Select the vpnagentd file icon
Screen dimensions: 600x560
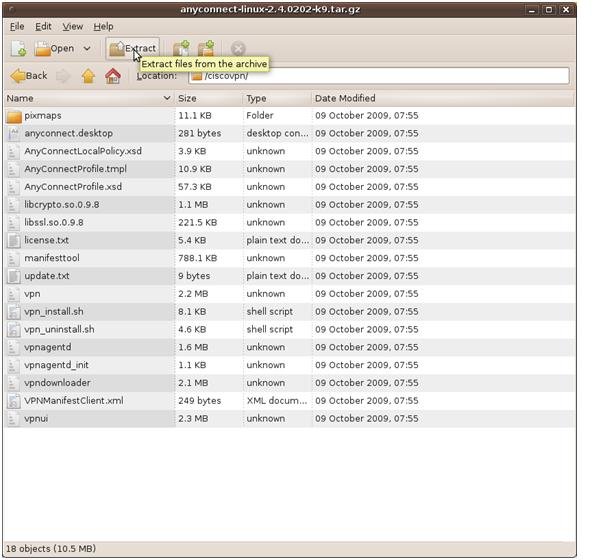click(x=14, y=347)
